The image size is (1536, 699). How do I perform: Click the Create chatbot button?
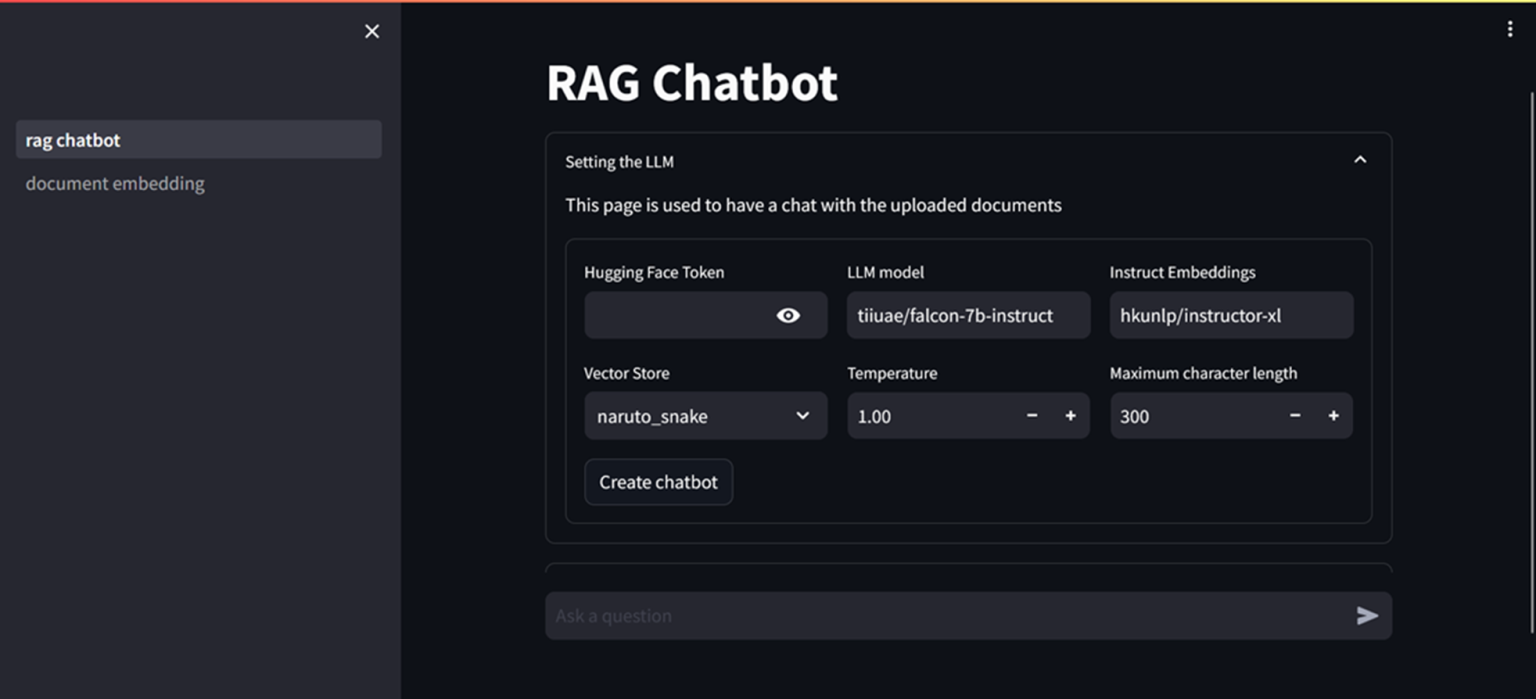(658, 482)
